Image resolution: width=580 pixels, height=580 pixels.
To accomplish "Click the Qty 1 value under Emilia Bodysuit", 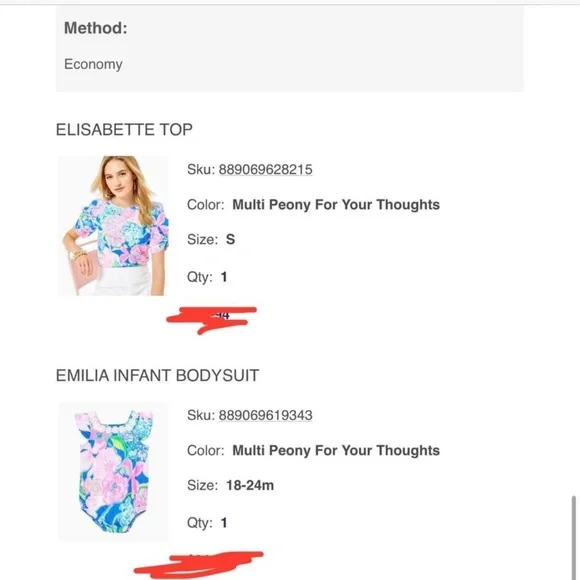I will 223,523.
